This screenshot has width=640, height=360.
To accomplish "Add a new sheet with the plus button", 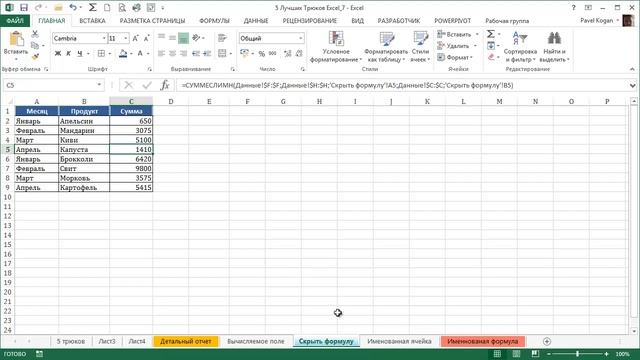I will coord(547,341).
